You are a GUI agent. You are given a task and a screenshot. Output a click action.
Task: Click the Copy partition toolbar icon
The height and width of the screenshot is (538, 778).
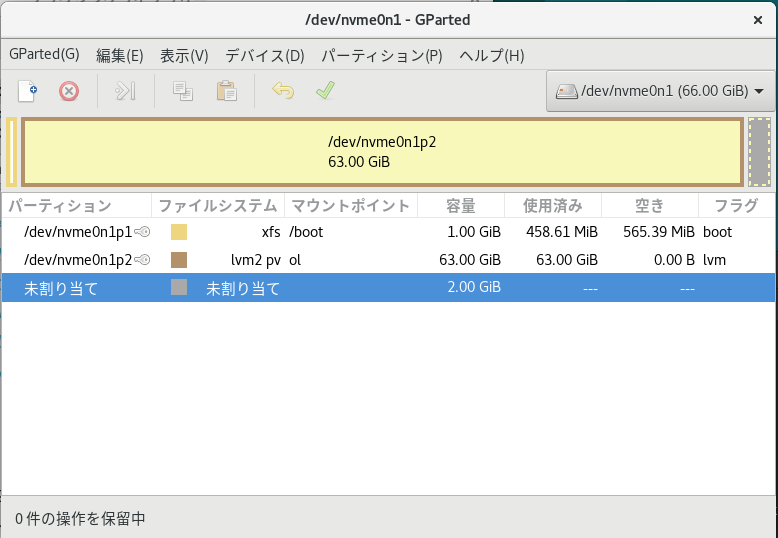pyautogui.click(x=182, y=91)
